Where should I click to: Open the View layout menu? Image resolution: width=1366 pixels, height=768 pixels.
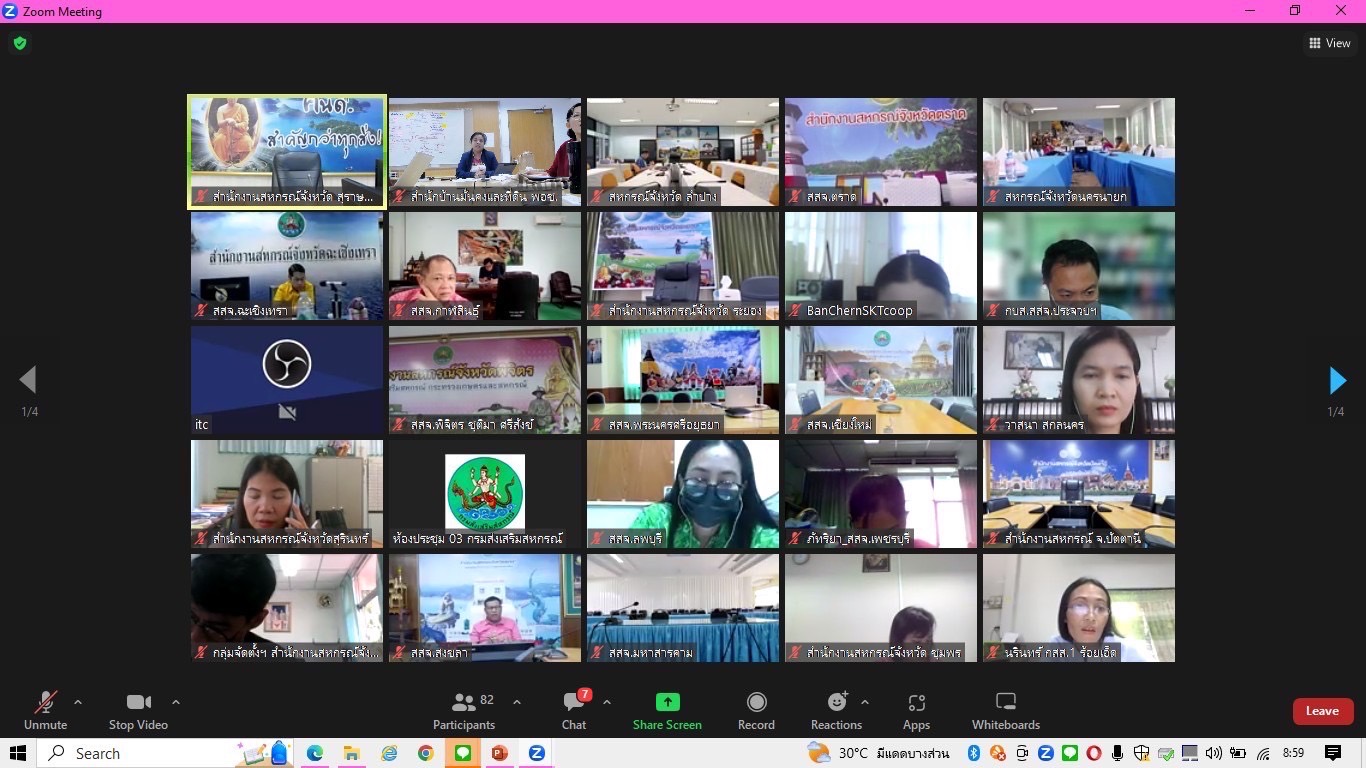[1329, 43]
